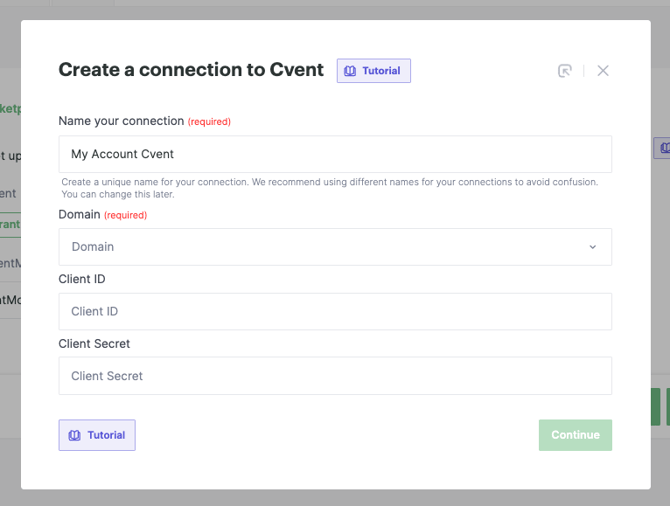670x506 pixels.
Task: Click the 'Create a connection to Cvent' heading
Action: pos(191,70)
